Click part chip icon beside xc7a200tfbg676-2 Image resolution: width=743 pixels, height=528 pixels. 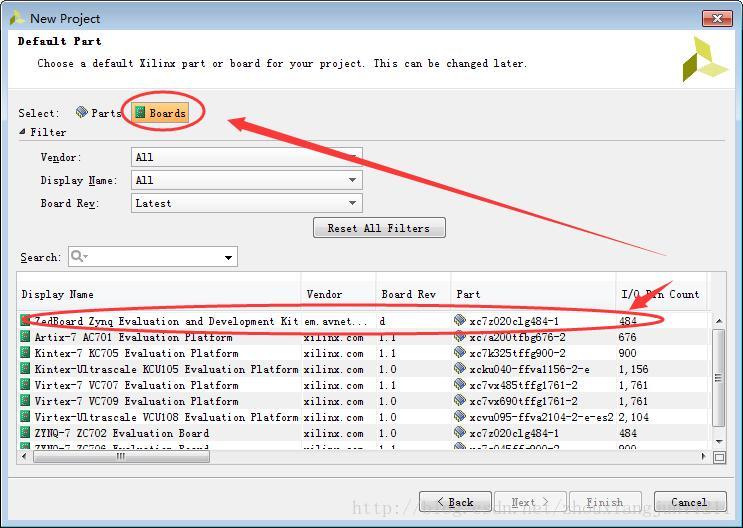[460, 337]
